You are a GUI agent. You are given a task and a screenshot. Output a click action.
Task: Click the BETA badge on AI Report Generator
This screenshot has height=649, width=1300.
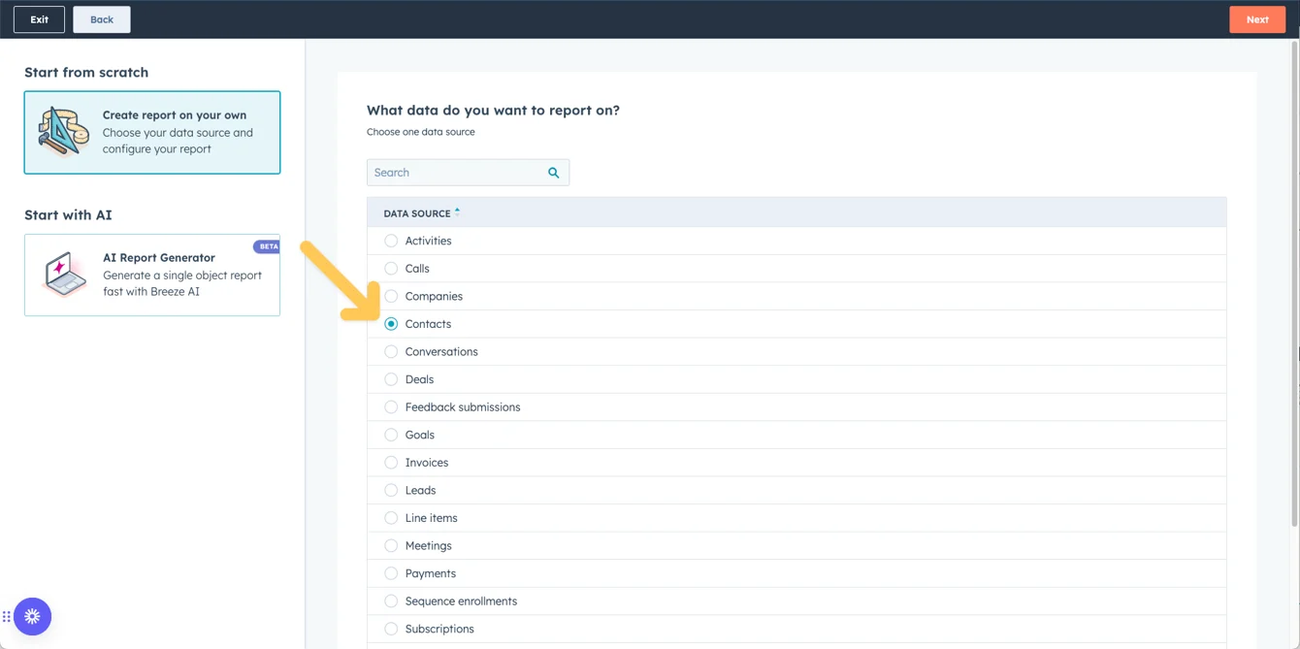click(267, 246)
